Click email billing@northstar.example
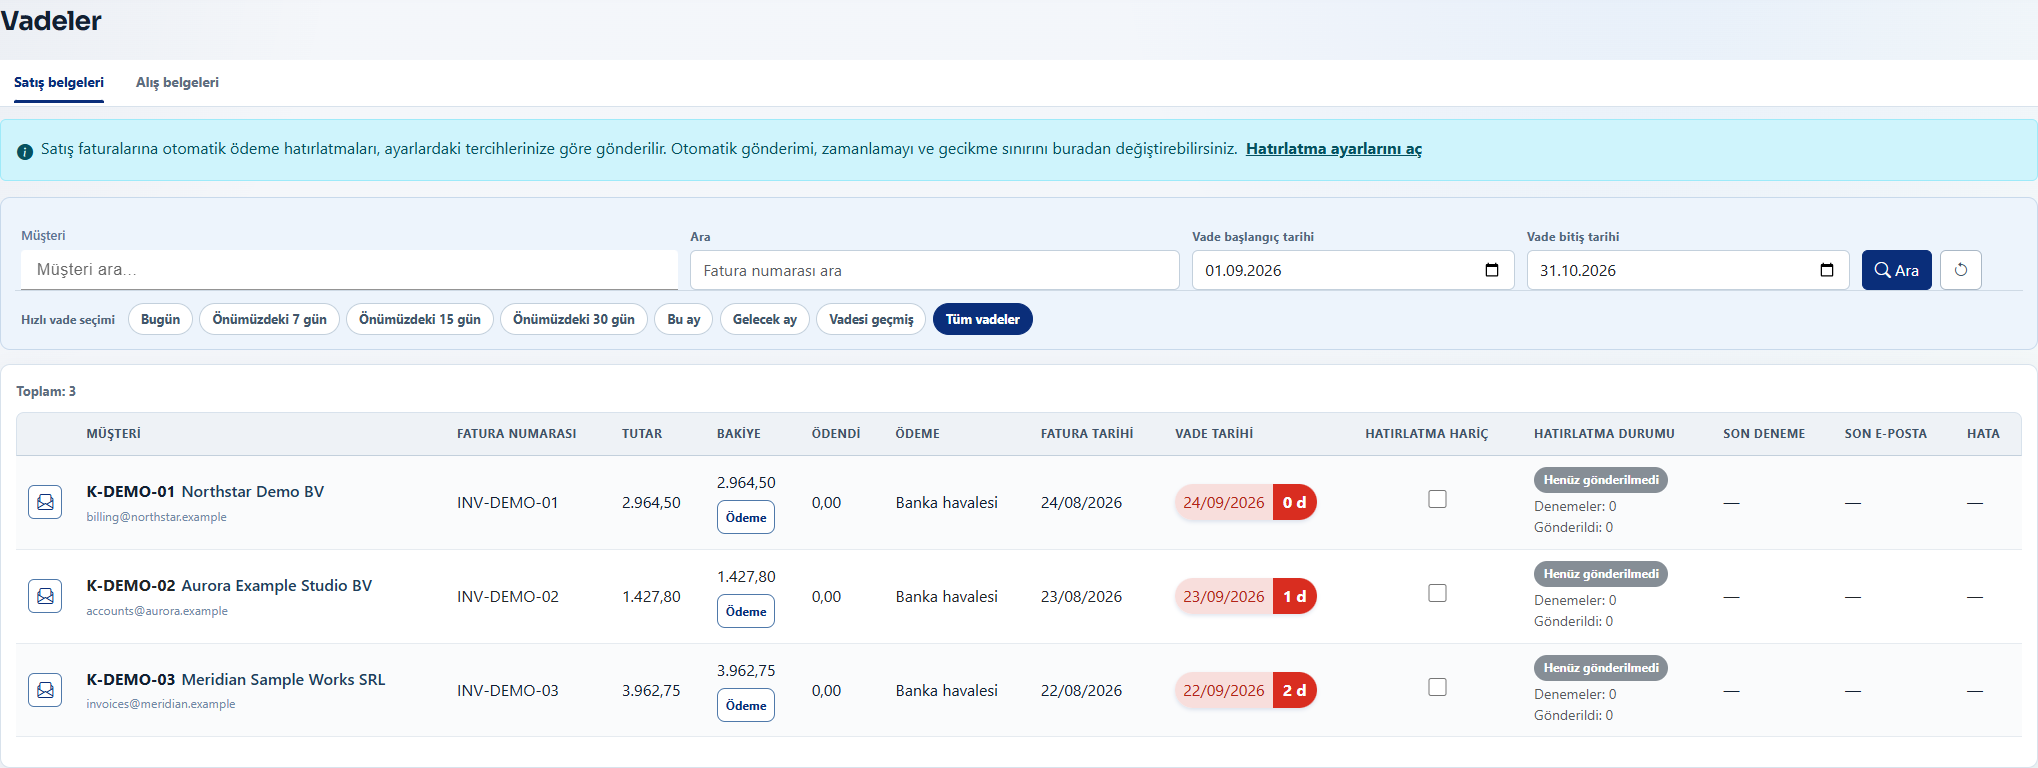The image size is (2038, 768). click(157, 517)
